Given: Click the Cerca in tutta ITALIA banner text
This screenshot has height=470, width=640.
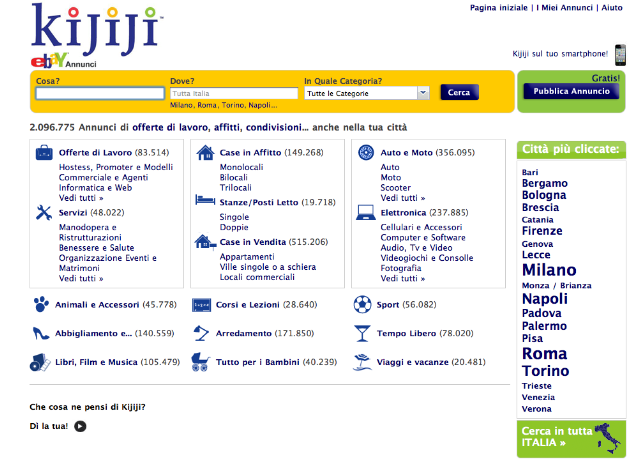Looking at the screenshot, I should tap(557, 437).
